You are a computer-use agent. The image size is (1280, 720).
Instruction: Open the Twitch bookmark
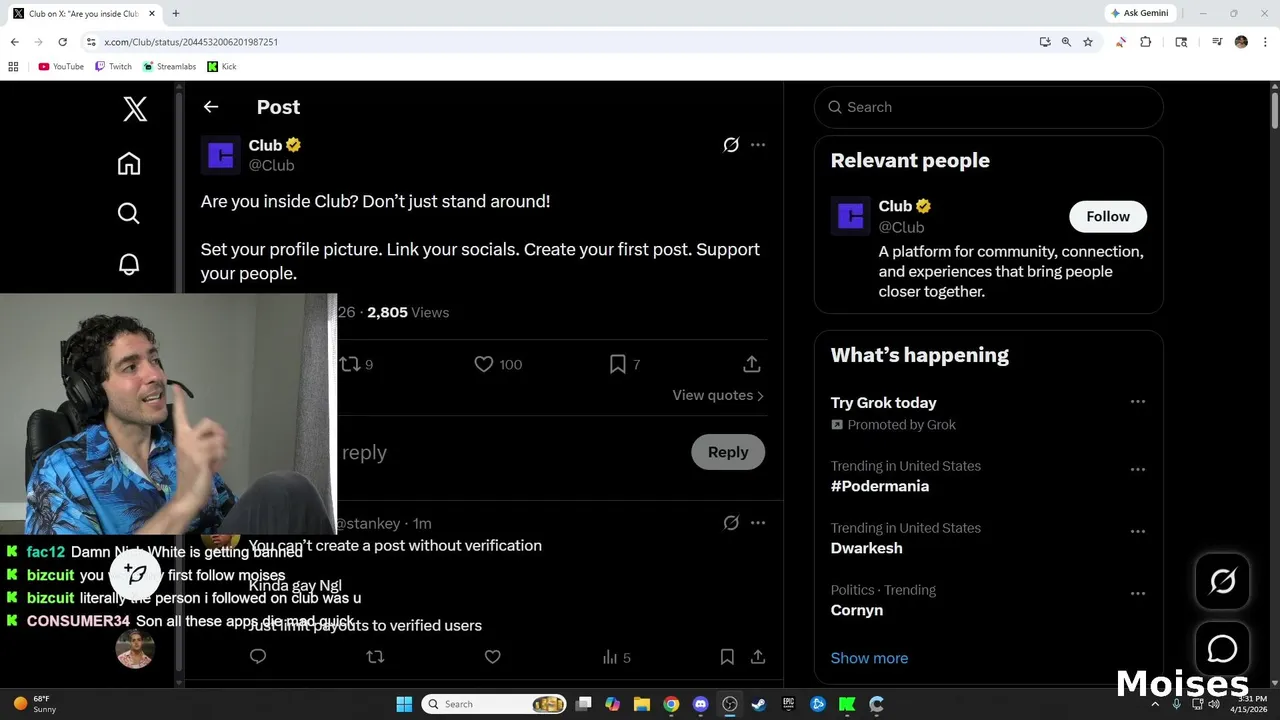[x=113, y=66]
